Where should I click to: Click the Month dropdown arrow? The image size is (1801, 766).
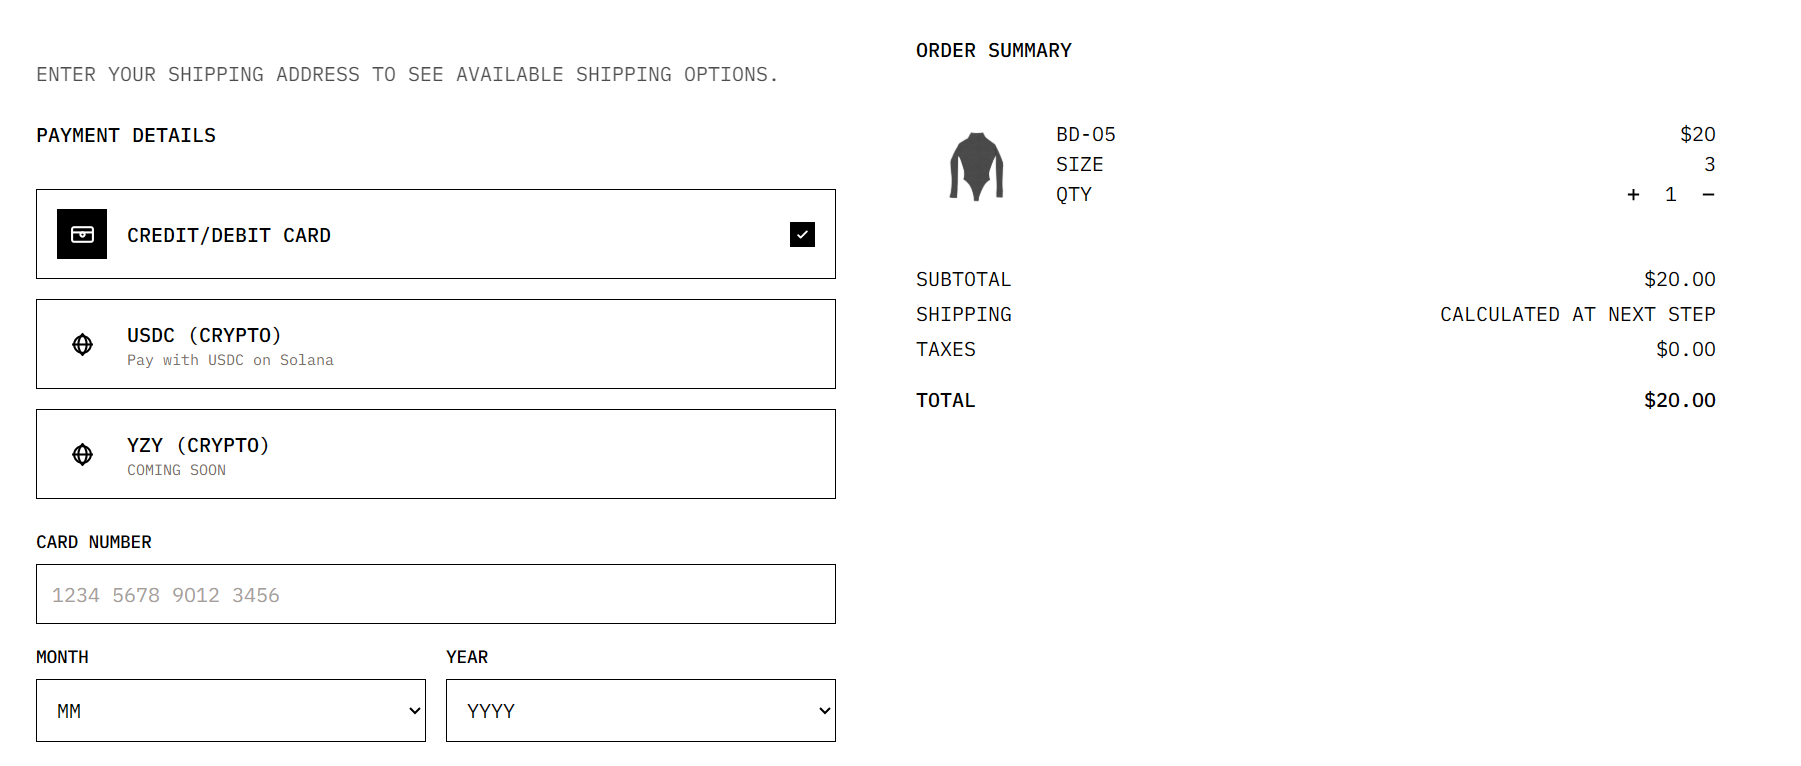point(415,711)
